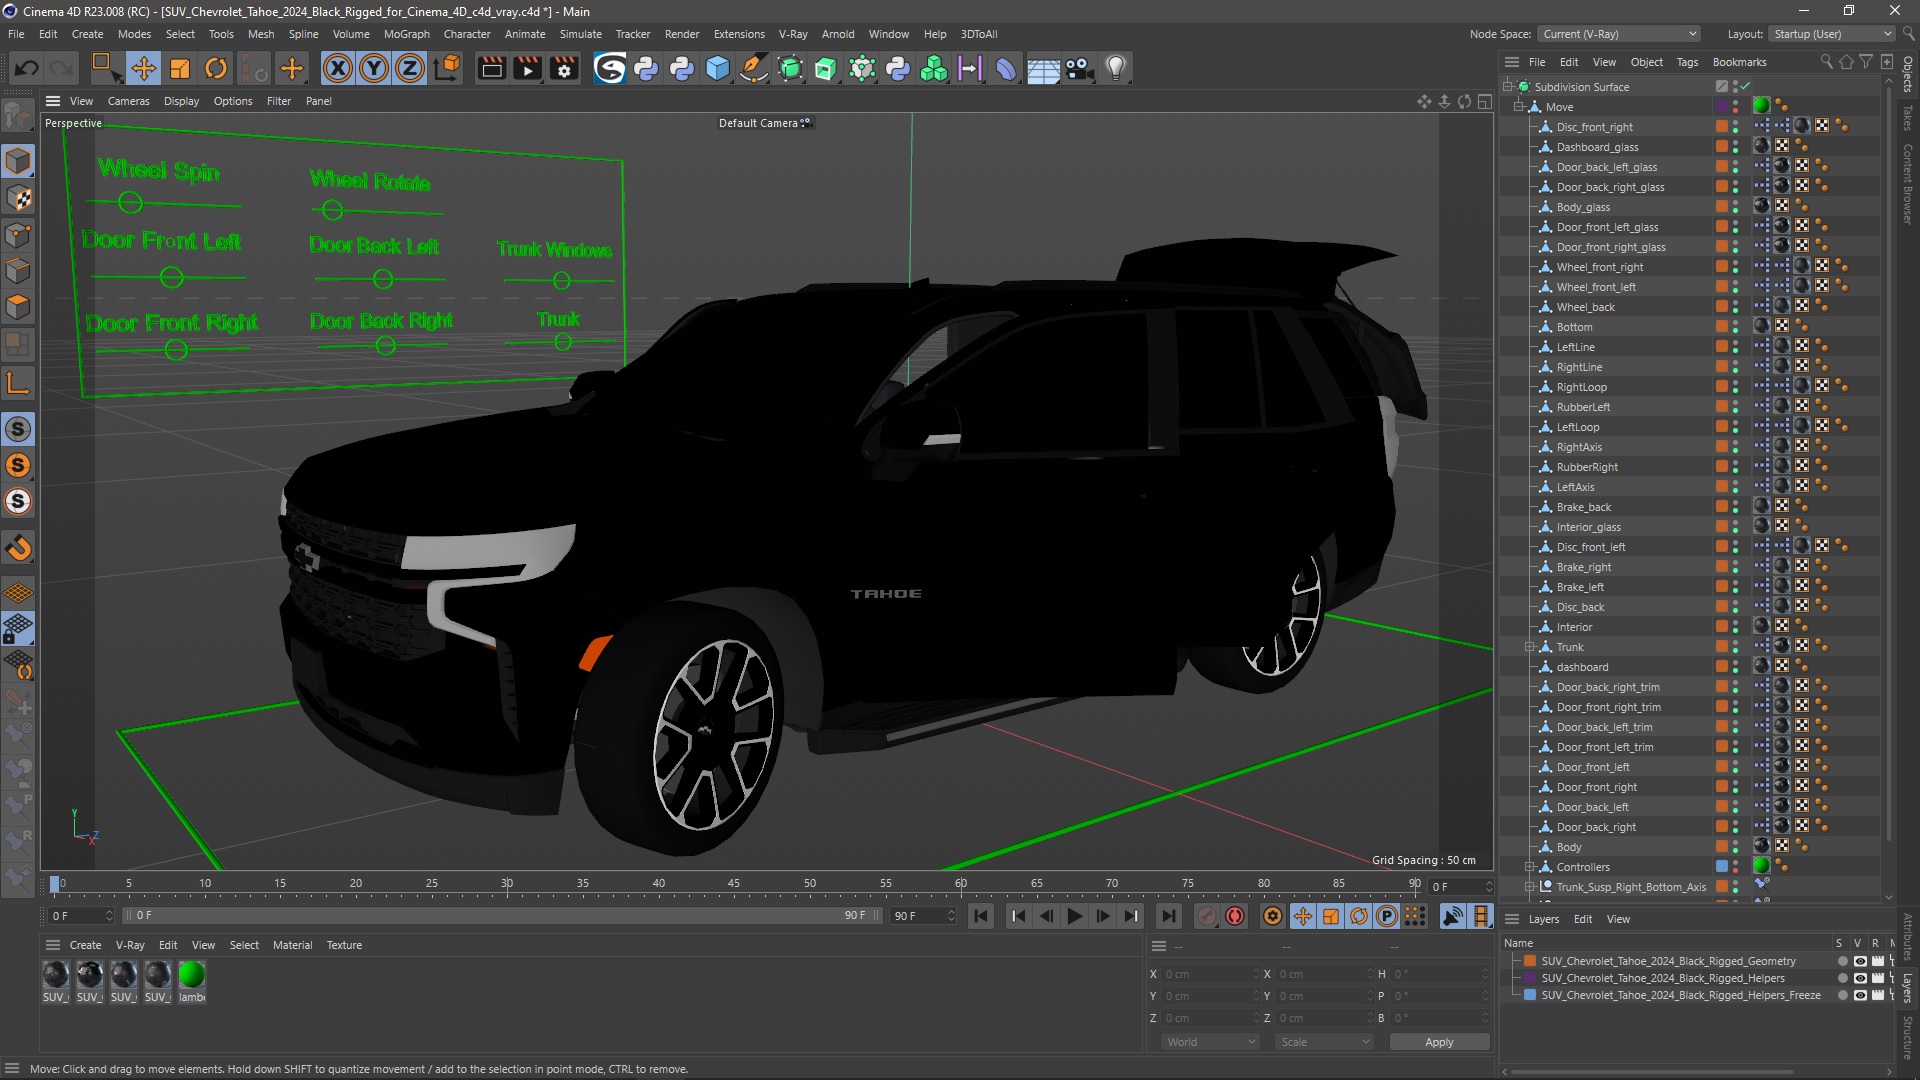The image size is (1920, 1080).
Task: Expand Trunk_Susp_Right_Bottom_Axis tree node
Action: click(x=1529, y=887)
